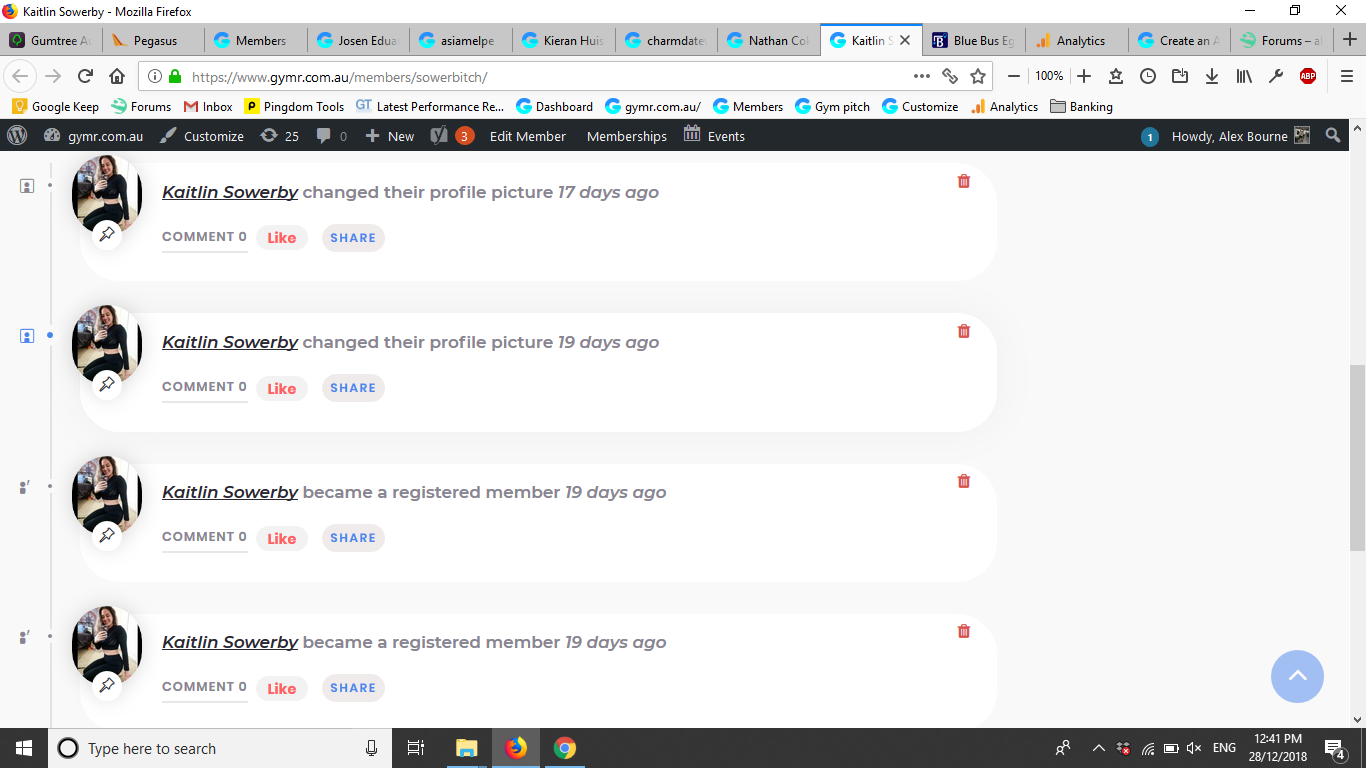1366x768 pixels.
Task: Open the Firefox hamburger menu
Action: [1346, 76]
